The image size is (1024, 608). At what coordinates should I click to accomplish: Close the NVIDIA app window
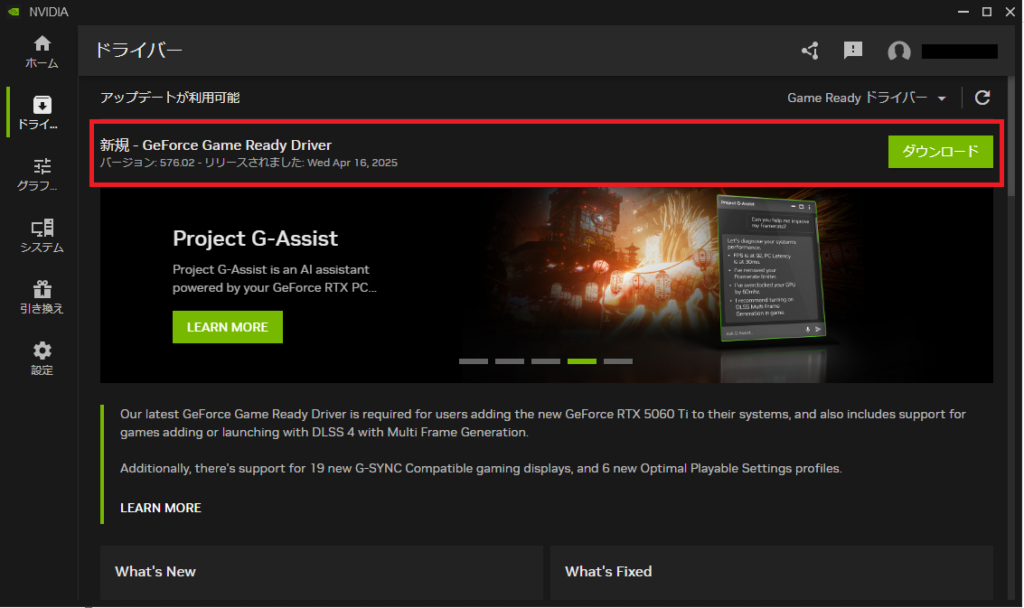point(1010,12)
